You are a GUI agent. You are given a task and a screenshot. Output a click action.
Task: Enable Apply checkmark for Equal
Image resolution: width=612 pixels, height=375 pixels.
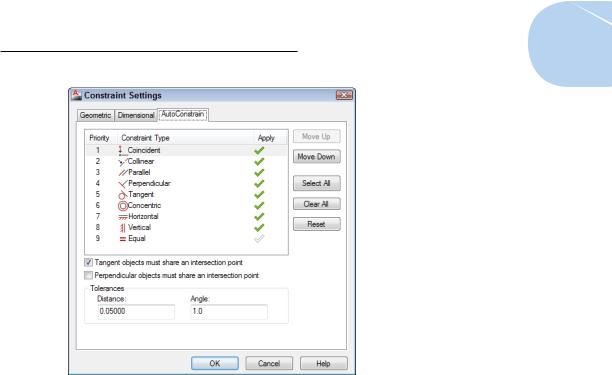[x=259, y=238]
